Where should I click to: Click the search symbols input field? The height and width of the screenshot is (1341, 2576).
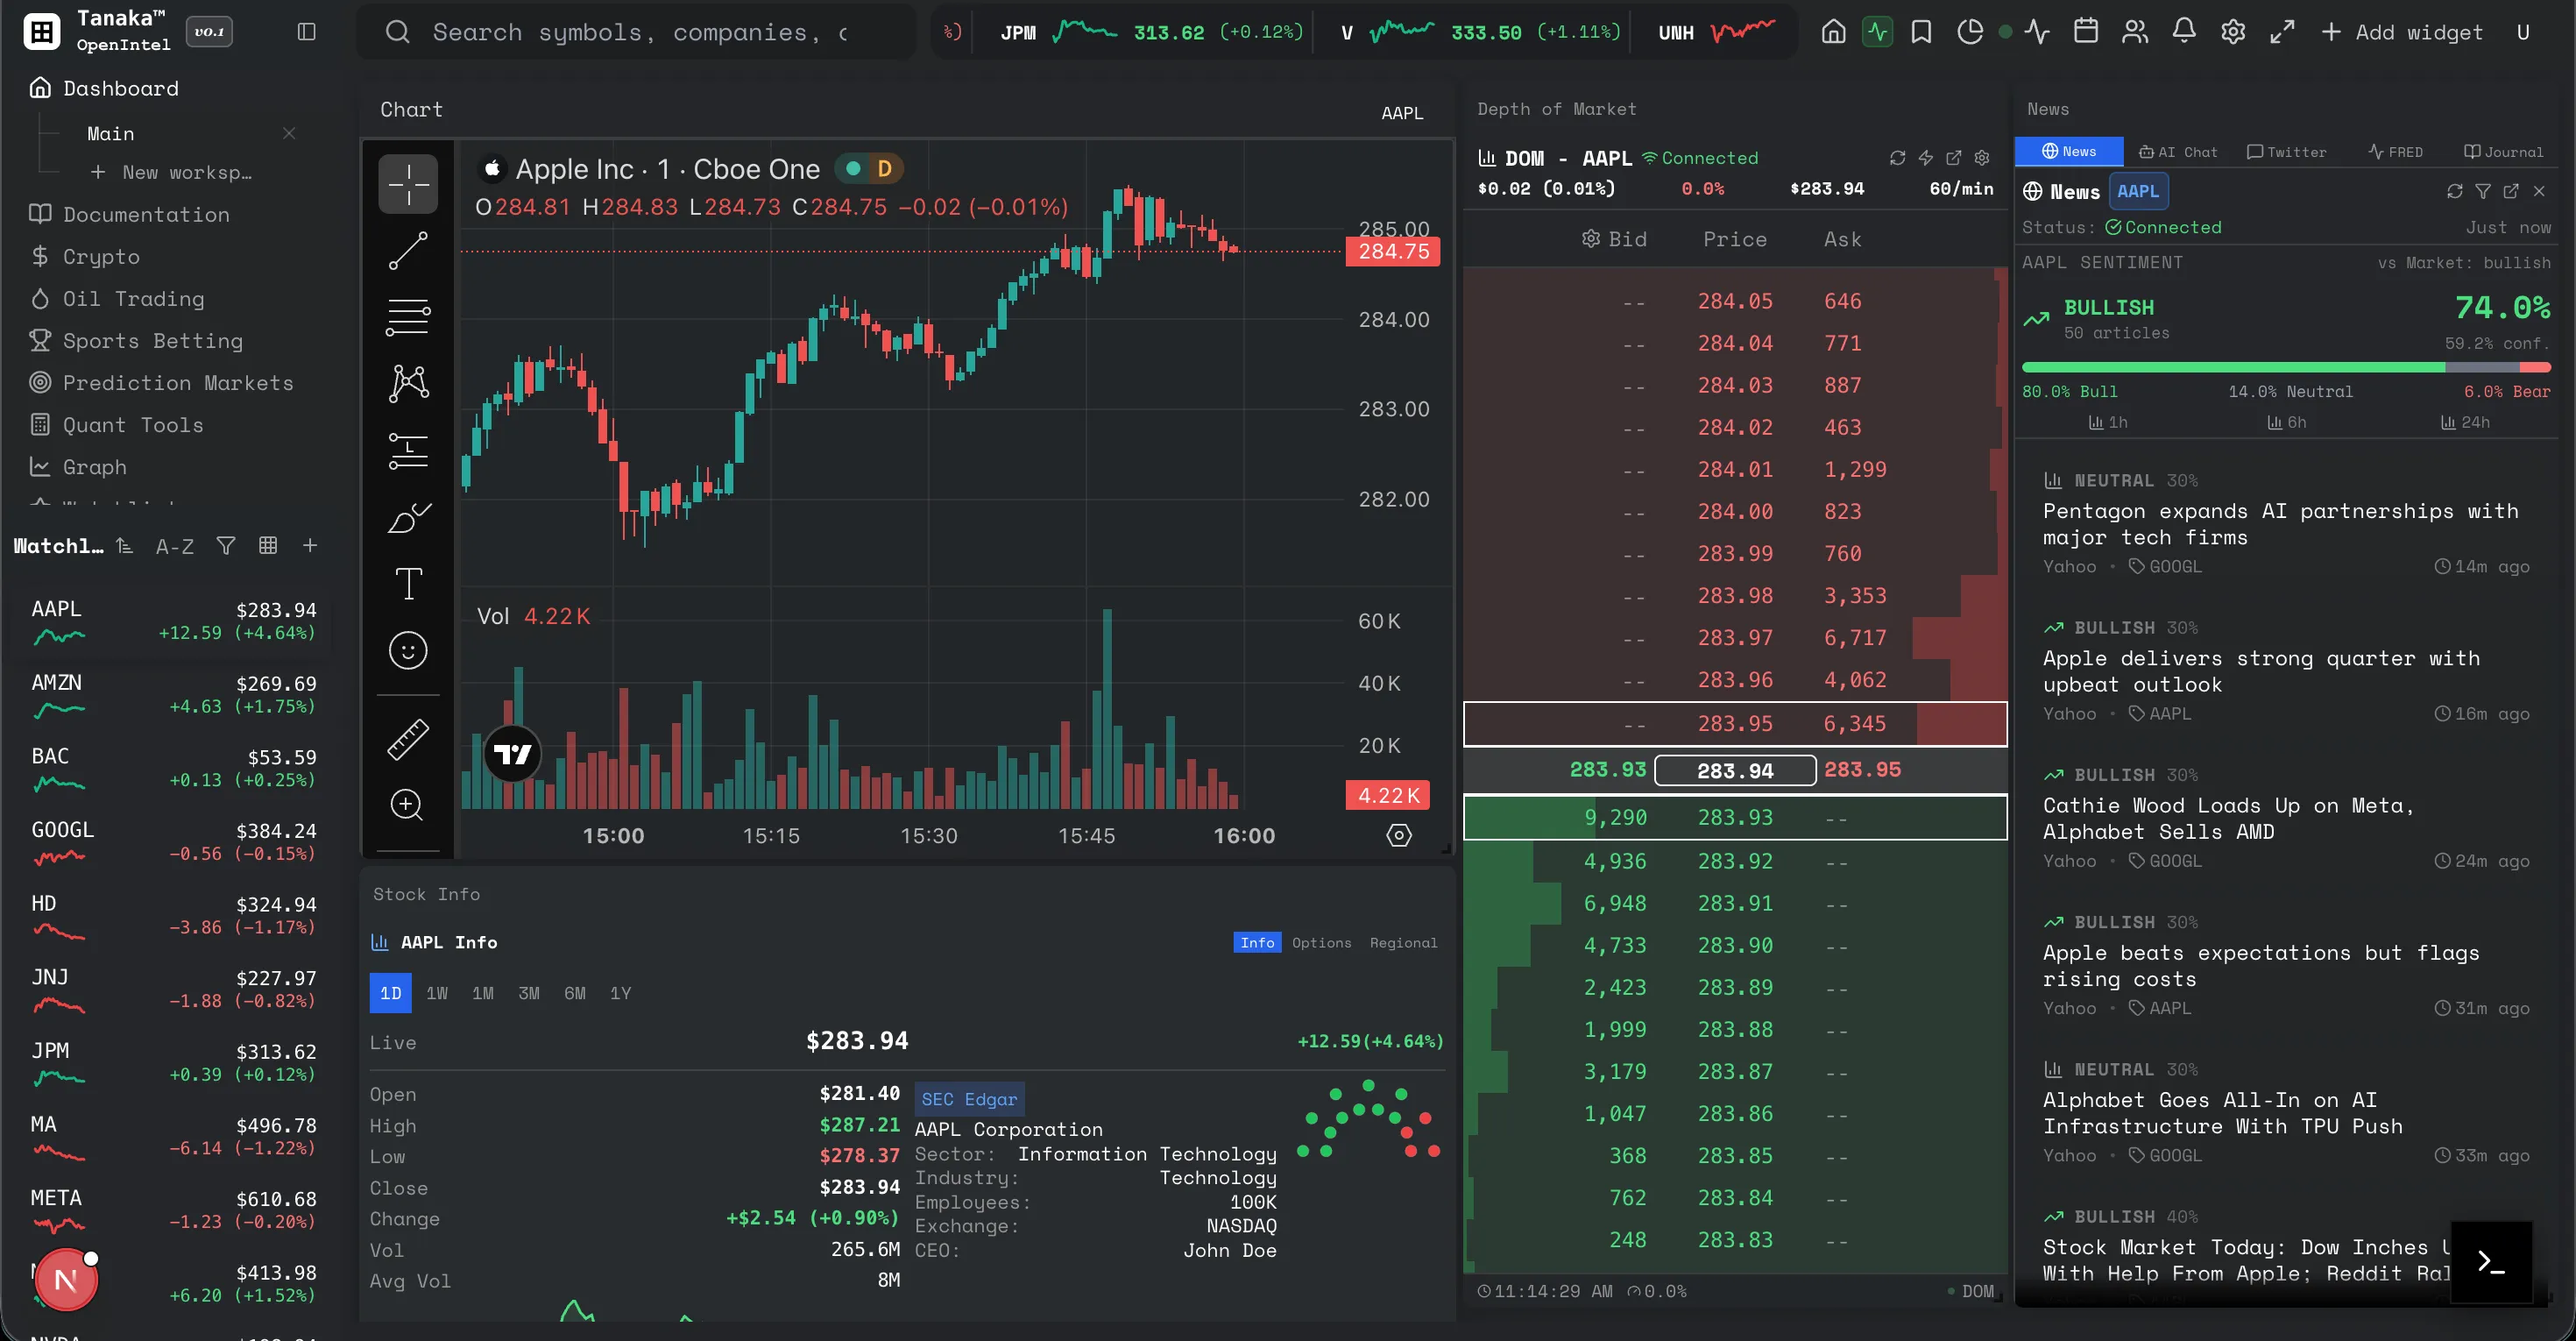pos(637,32)
